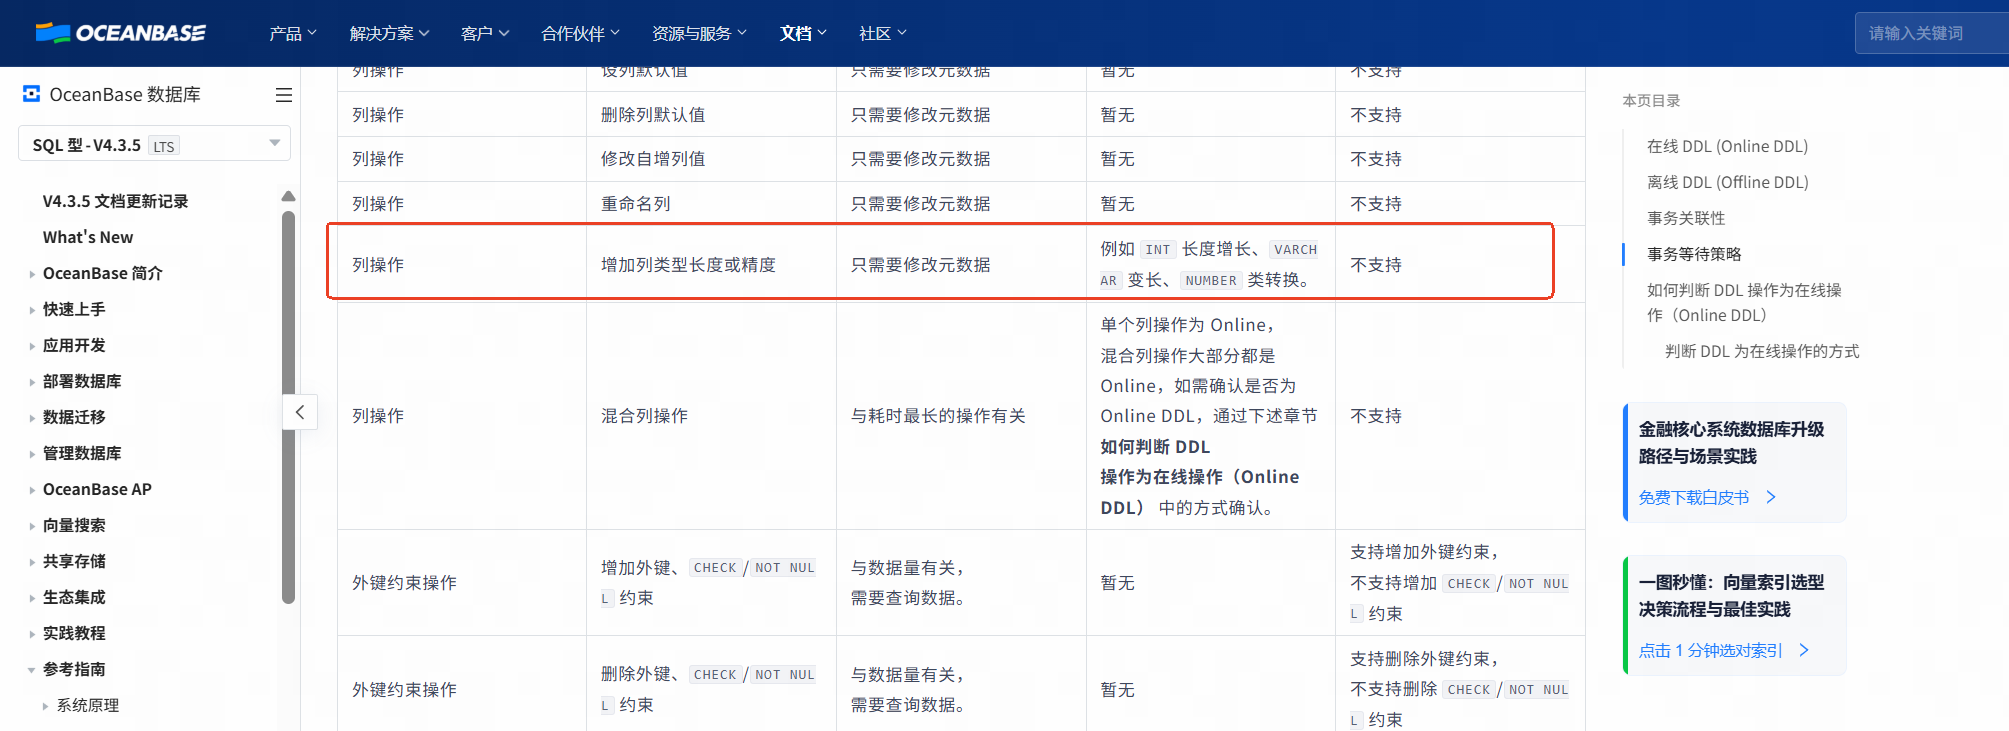Open the What's New page
The image size is (2009, 731).
tap(88, 237)
